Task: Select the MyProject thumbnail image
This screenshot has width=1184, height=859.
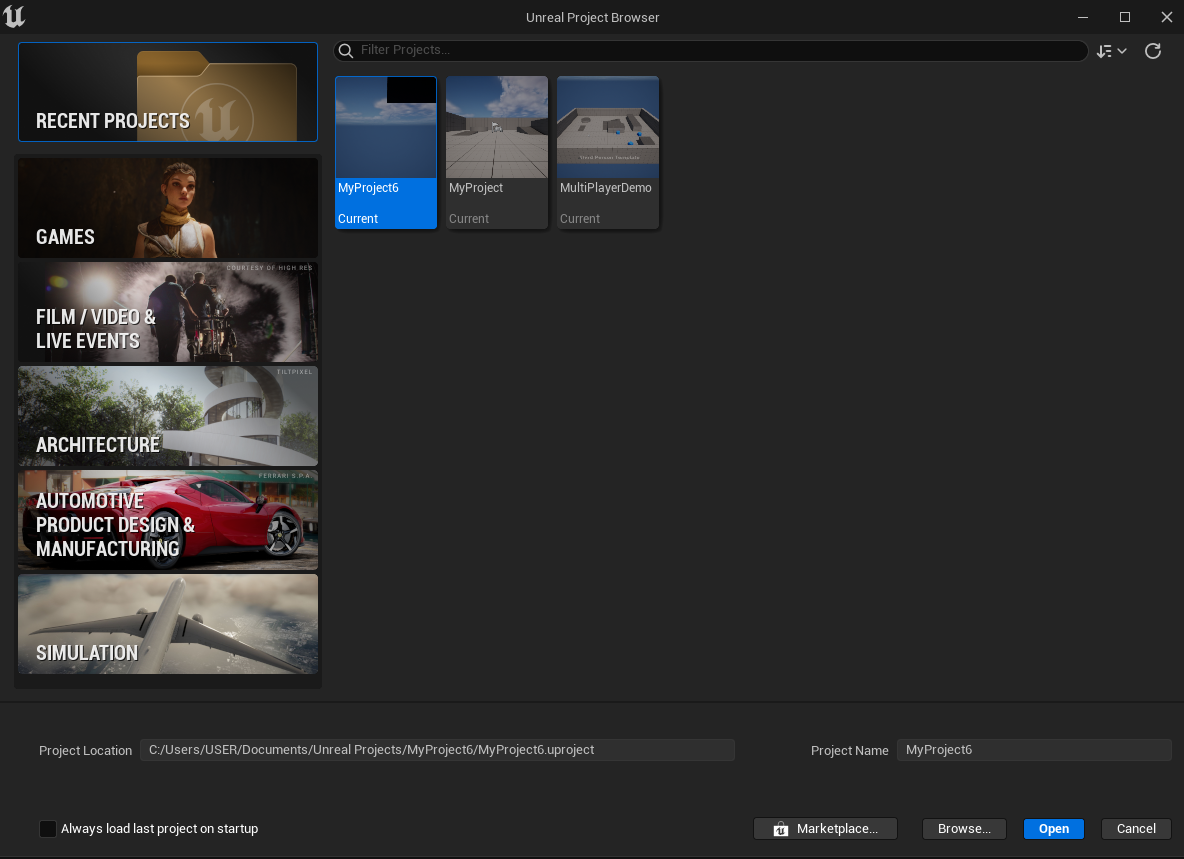Action: (x=496, y=127)
